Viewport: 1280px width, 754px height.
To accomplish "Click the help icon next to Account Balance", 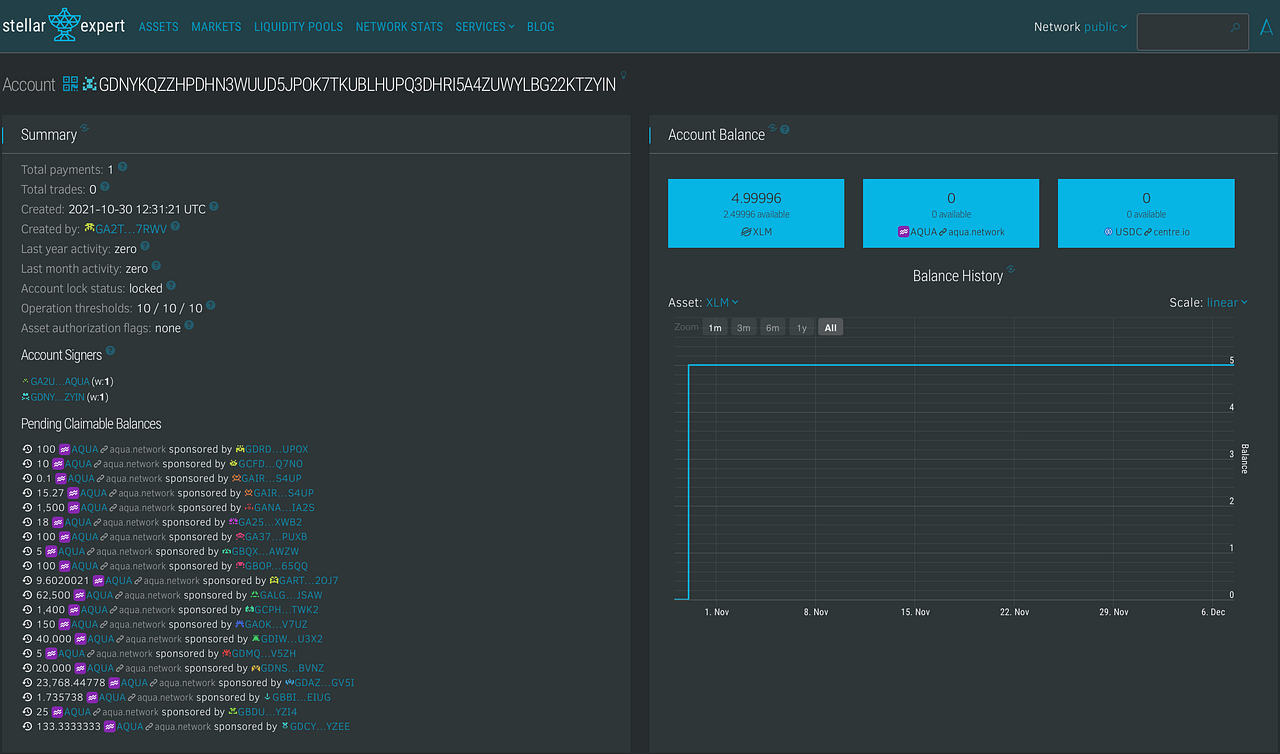I will coord(785,130).
